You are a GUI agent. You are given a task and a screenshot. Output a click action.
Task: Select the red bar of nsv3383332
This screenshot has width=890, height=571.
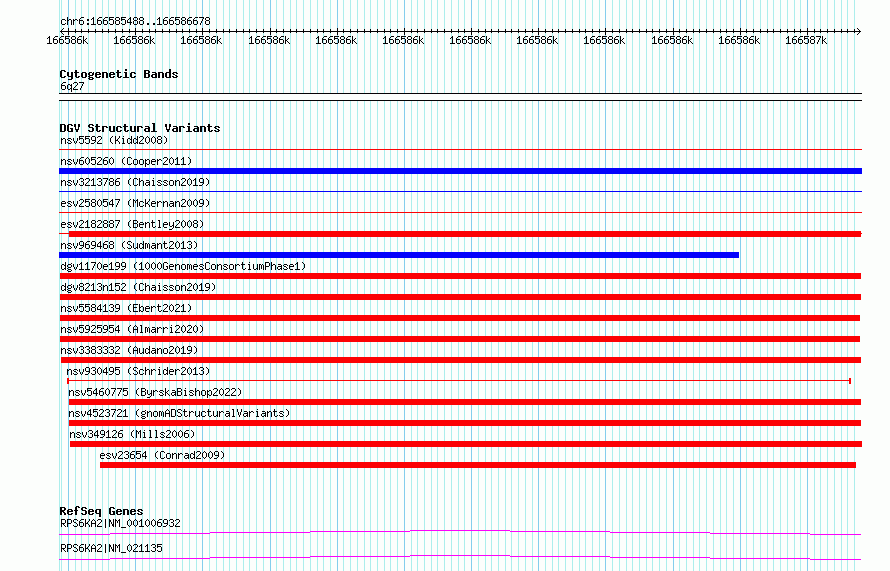(x=461, y=360)
